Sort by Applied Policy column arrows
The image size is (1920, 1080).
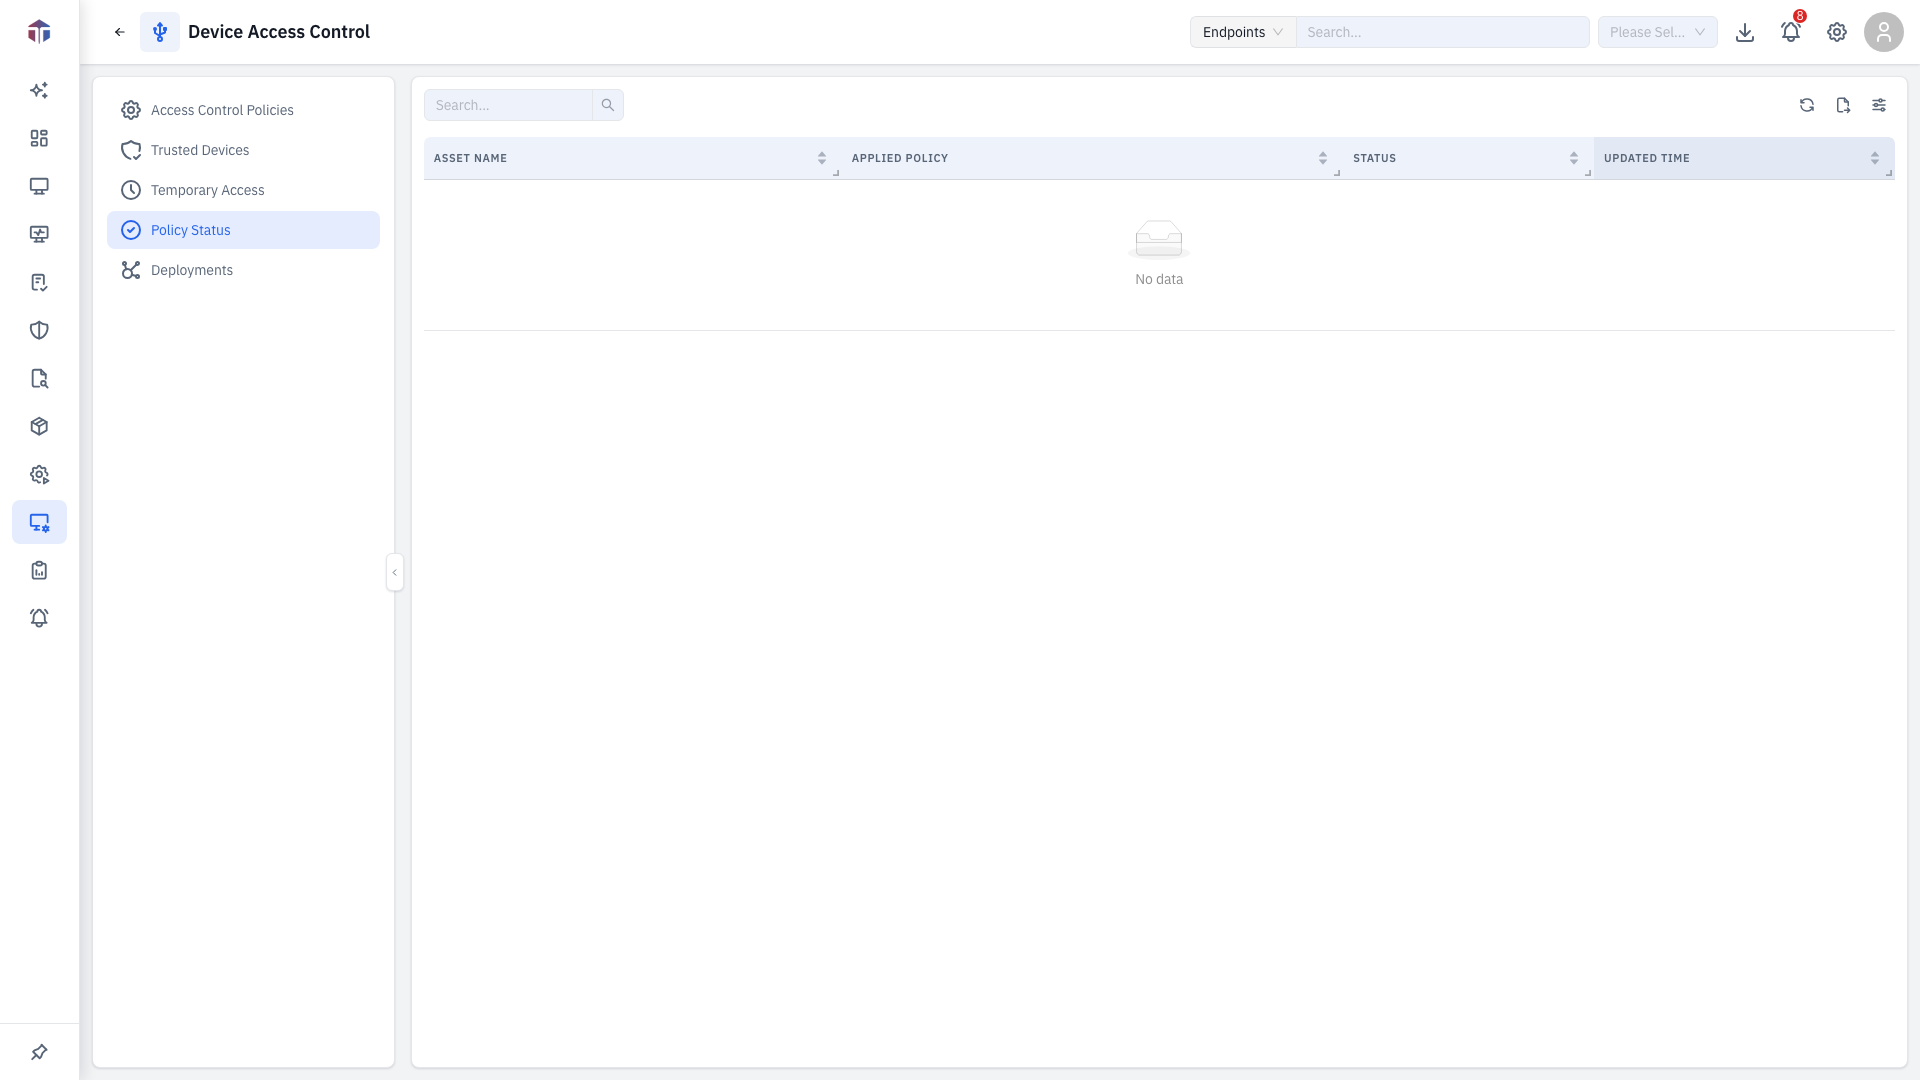[1323, 158]
